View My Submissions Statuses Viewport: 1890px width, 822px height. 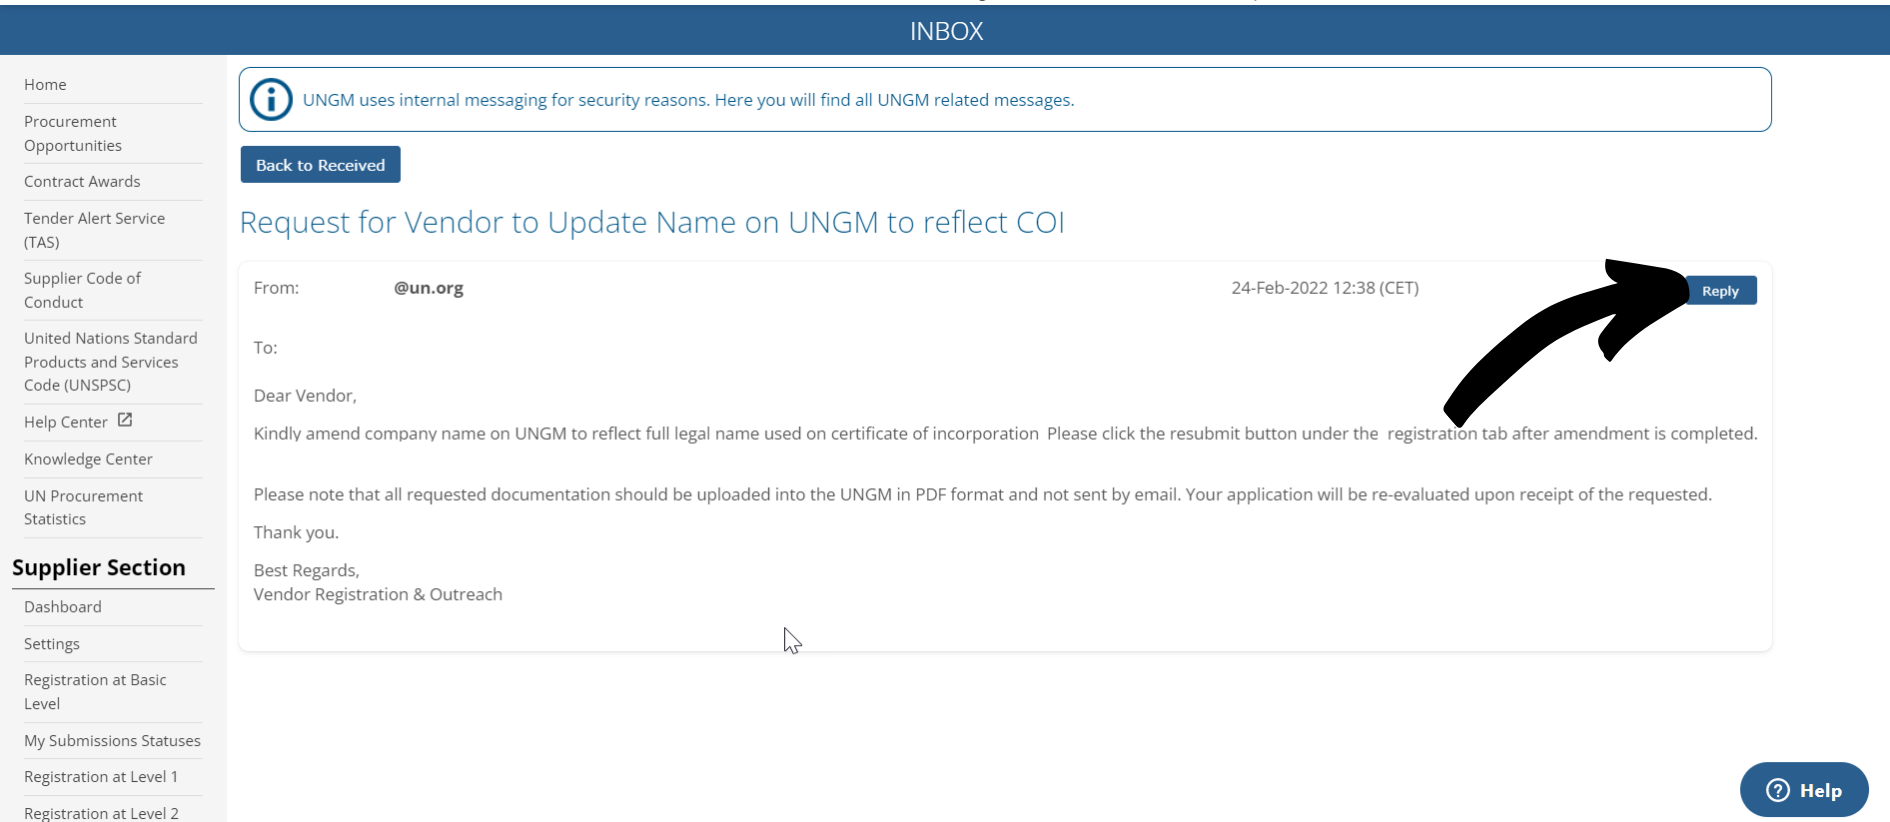tap(112, 741)
